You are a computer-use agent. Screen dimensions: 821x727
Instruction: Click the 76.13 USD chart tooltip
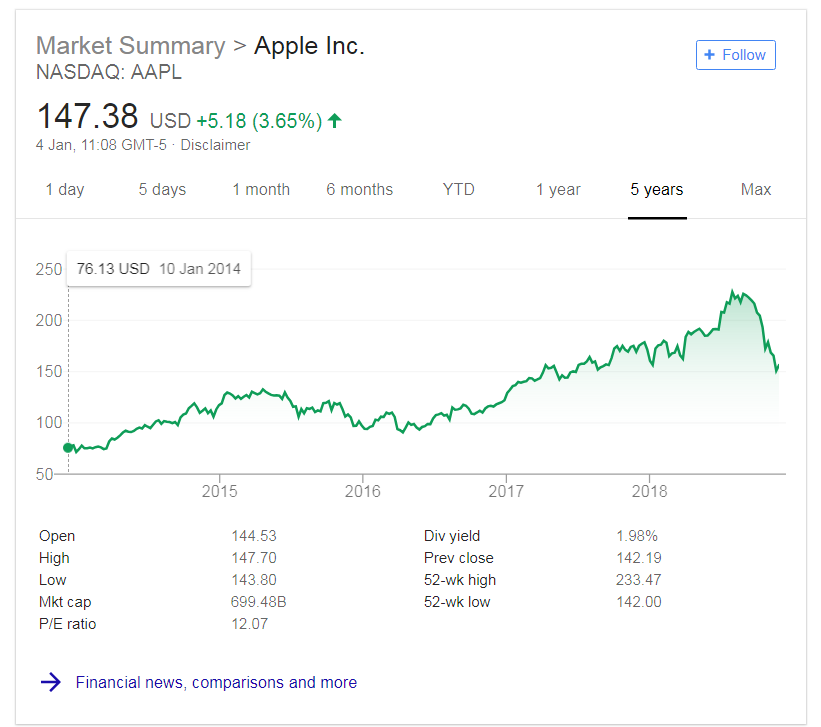tap(159, 269)
